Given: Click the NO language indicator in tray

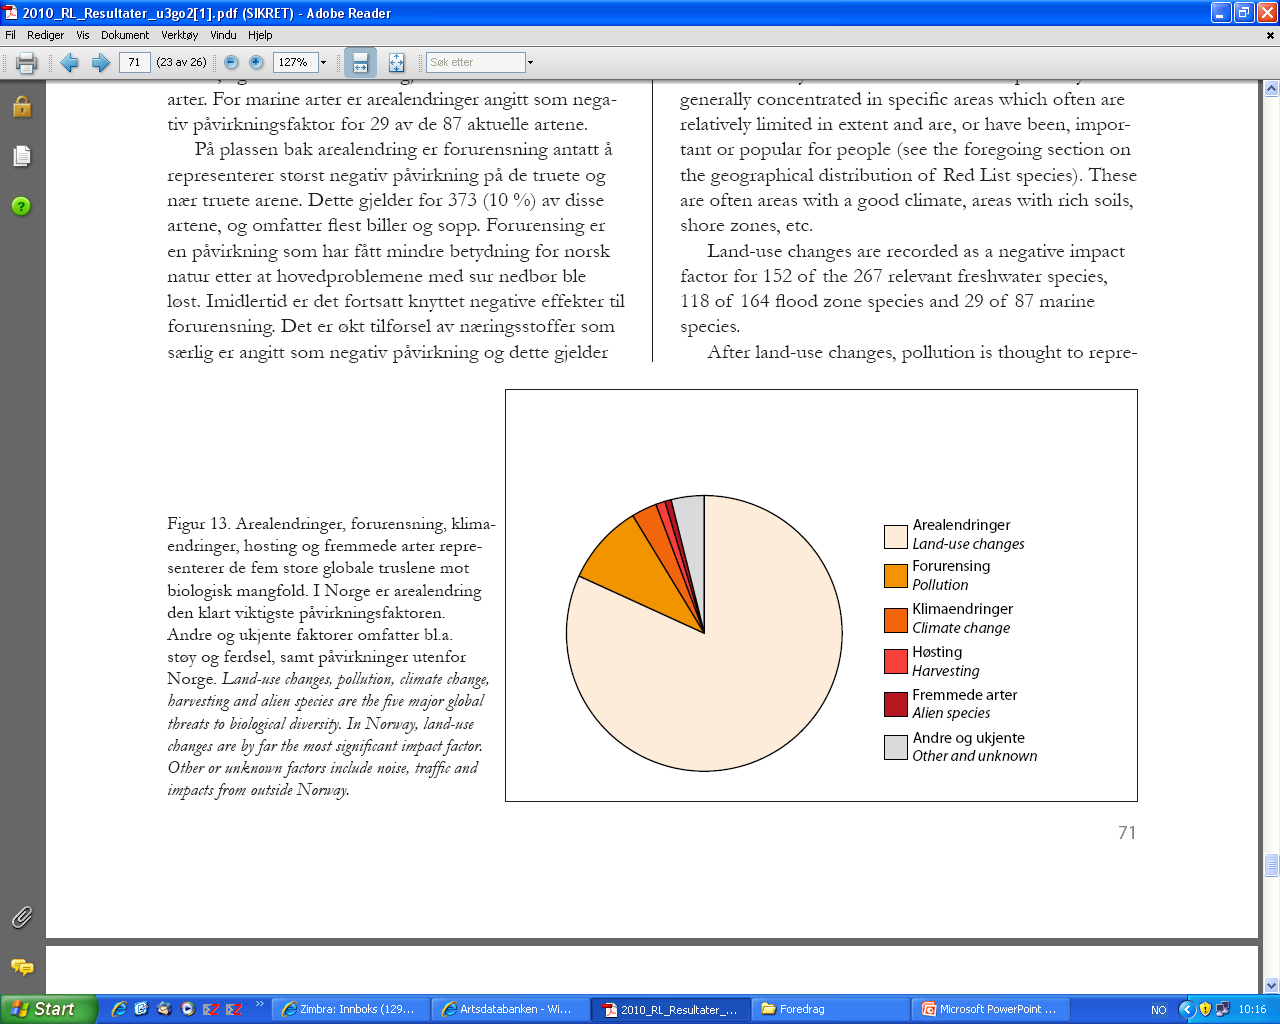Looking at the screenshot, I should click(1159, 1010).
